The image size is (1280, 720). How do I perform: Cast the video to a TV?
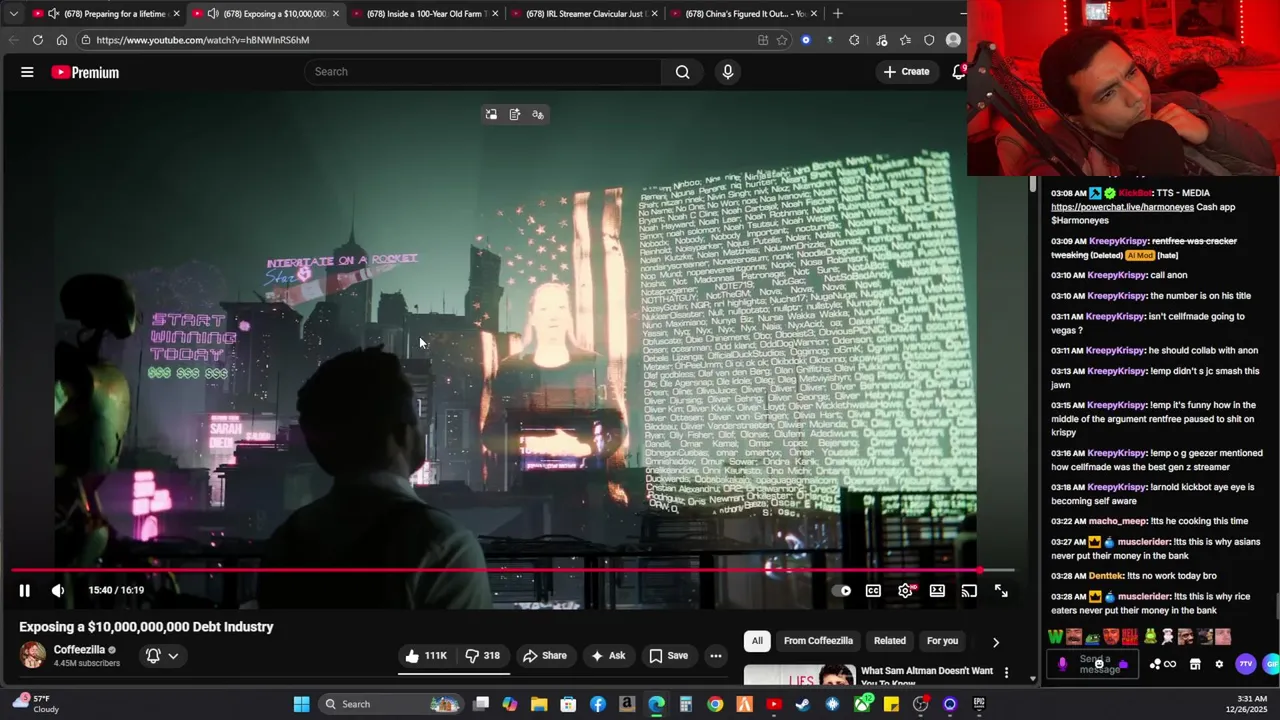coord(969,591)
